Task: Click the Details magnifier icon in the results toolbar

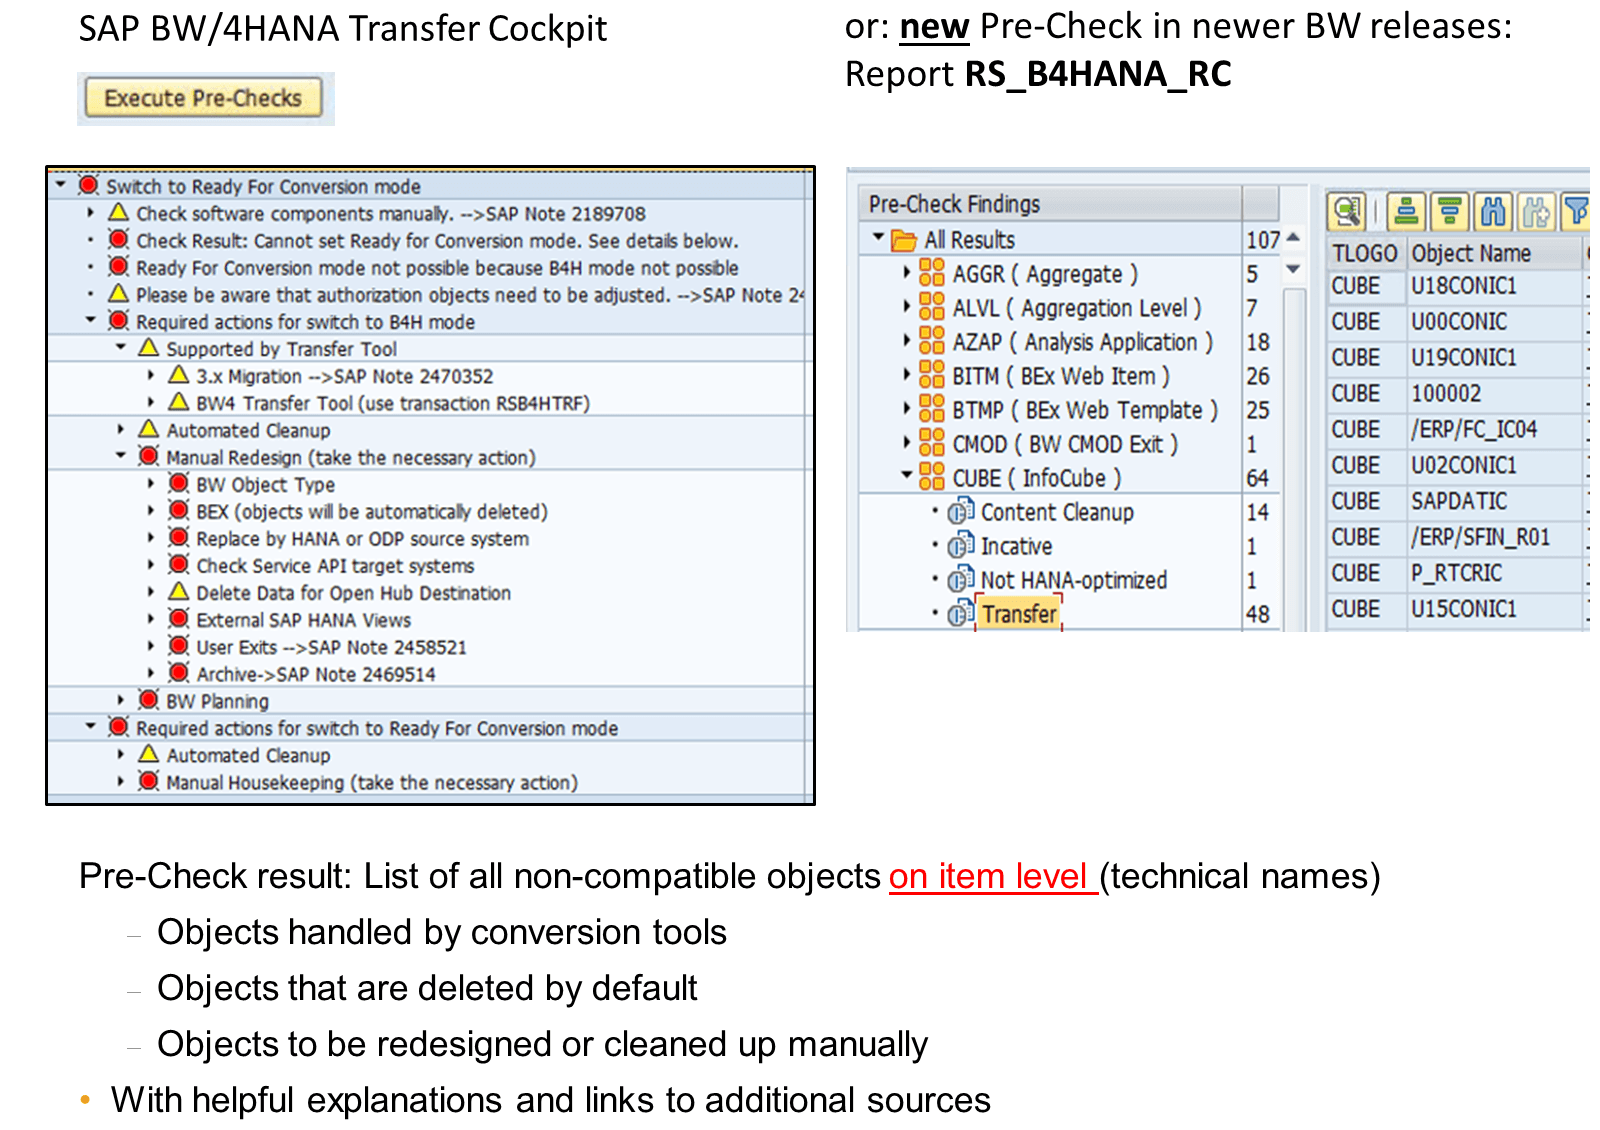Action: (x=1346, y=211)
